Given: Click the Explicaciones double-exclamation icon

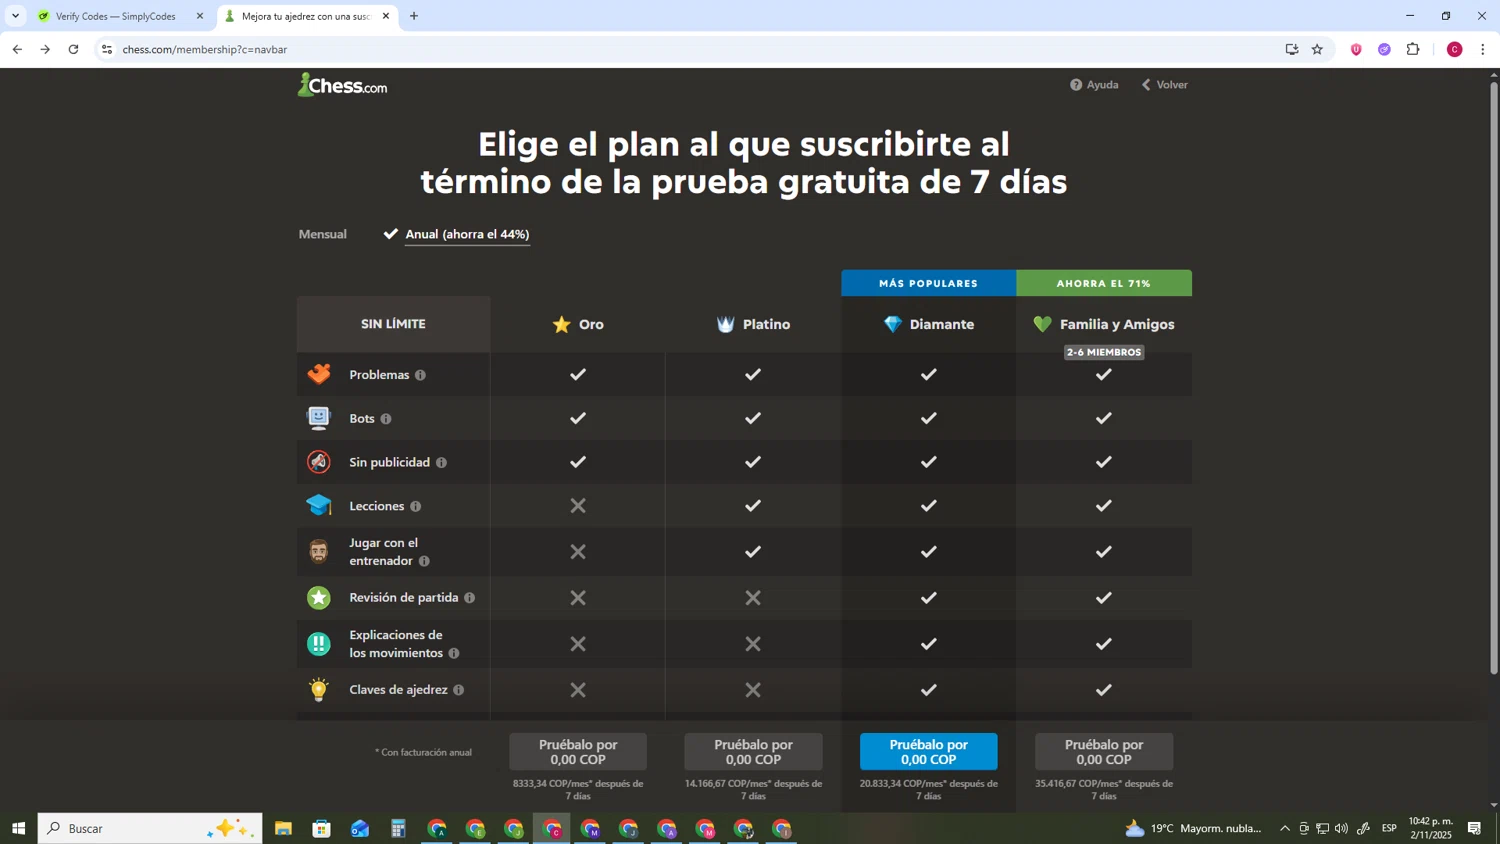Looking at the screenshot, I should (x=319, y=644).
